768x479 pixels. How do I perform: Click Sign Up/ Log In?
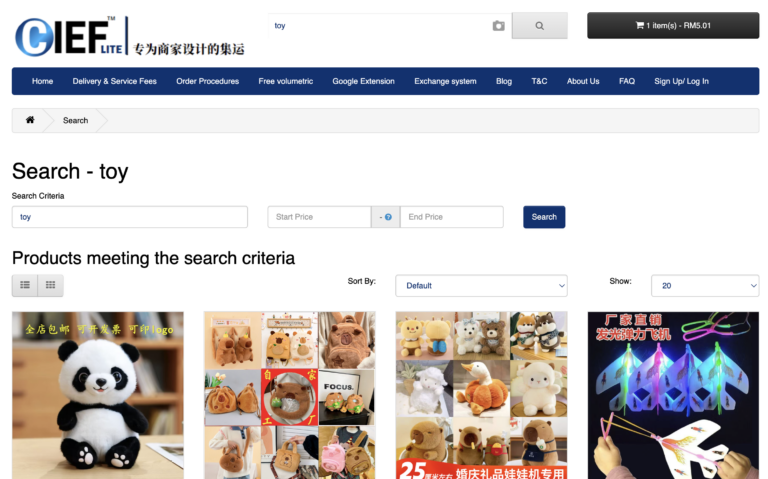coord(681,81)
